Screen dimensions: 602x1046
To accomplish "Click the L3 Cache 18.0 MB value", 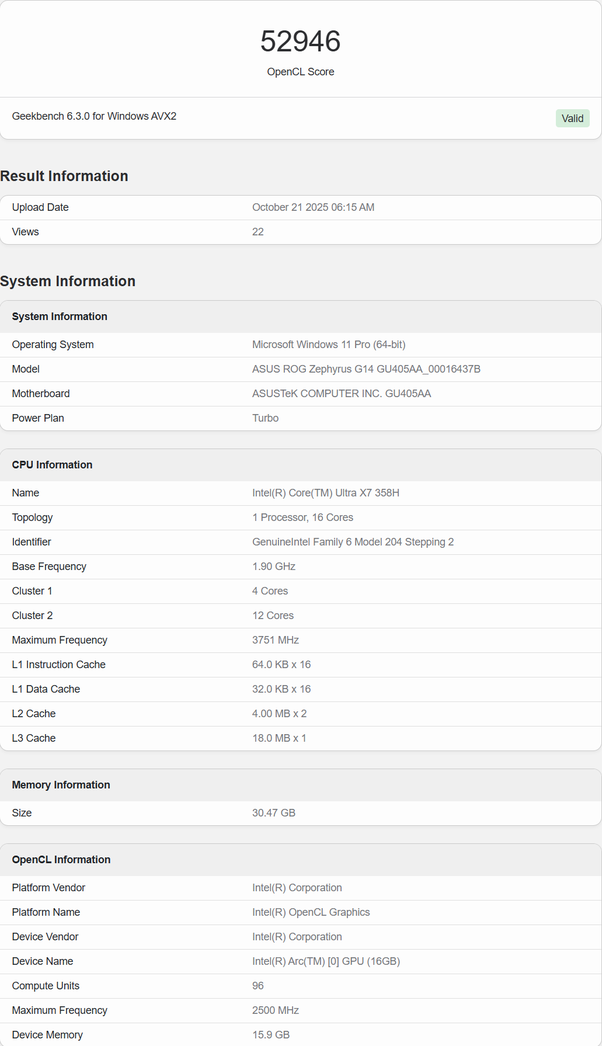I will [x=279, y=738].
